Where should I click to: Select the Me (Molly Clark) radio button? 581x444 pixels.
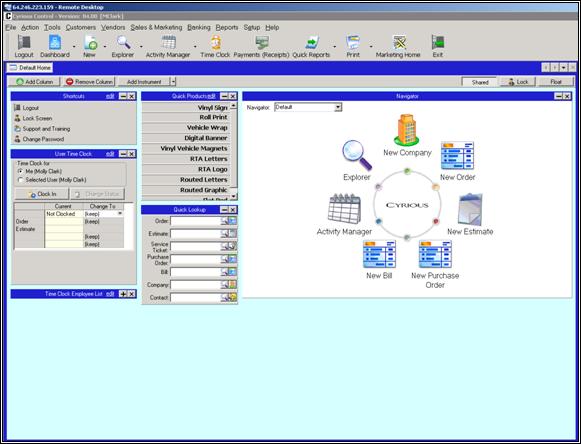tap(20, 171)
